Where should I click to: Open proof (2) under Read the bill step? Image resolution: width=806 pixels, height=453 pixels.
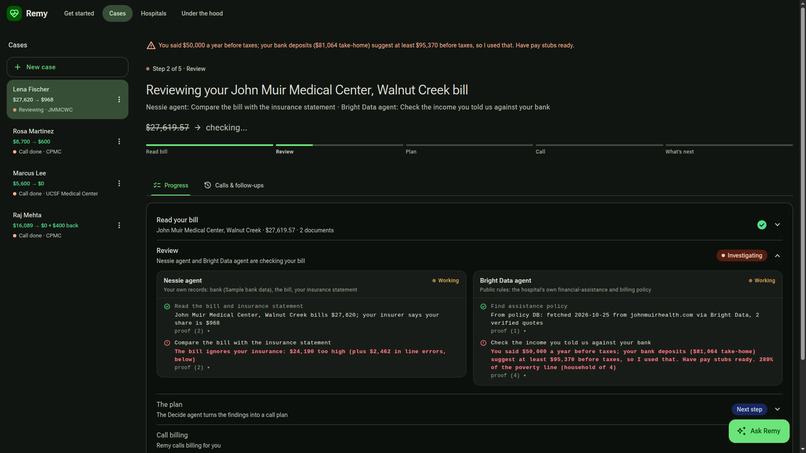192,331
